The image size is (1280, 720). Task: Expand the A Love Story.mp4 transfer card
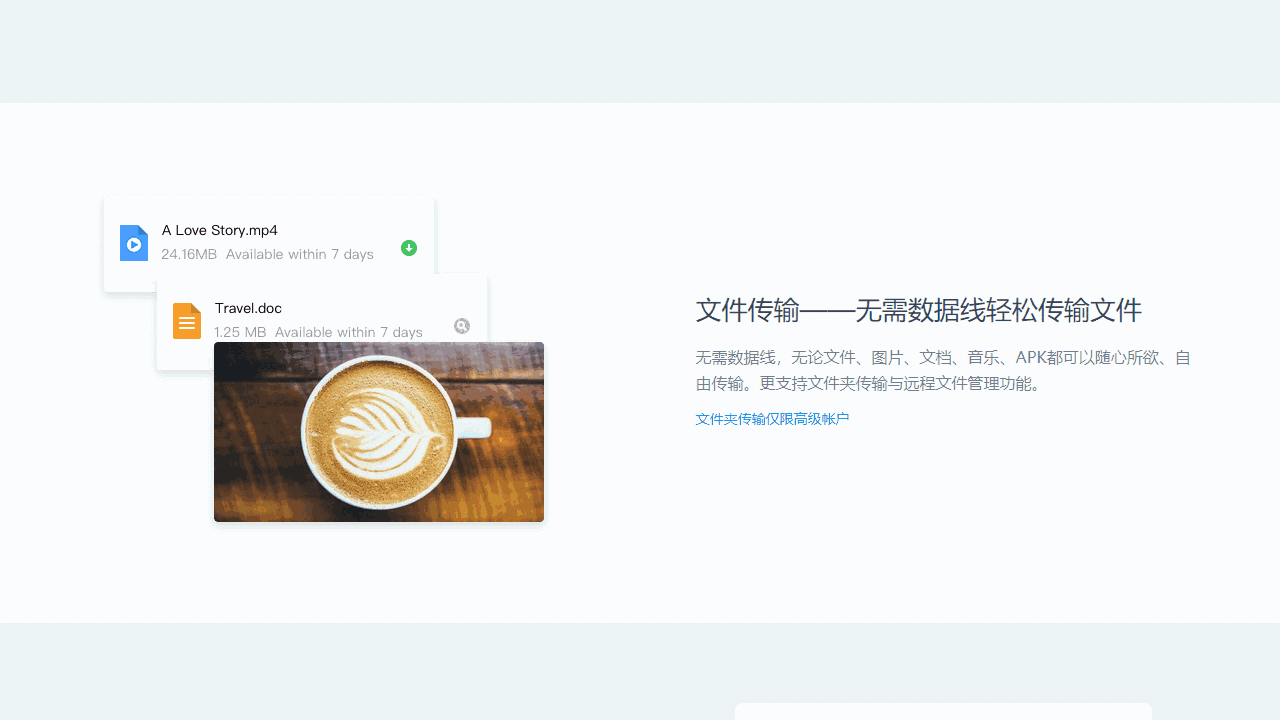pyautogui.click(x=268, y=242)
